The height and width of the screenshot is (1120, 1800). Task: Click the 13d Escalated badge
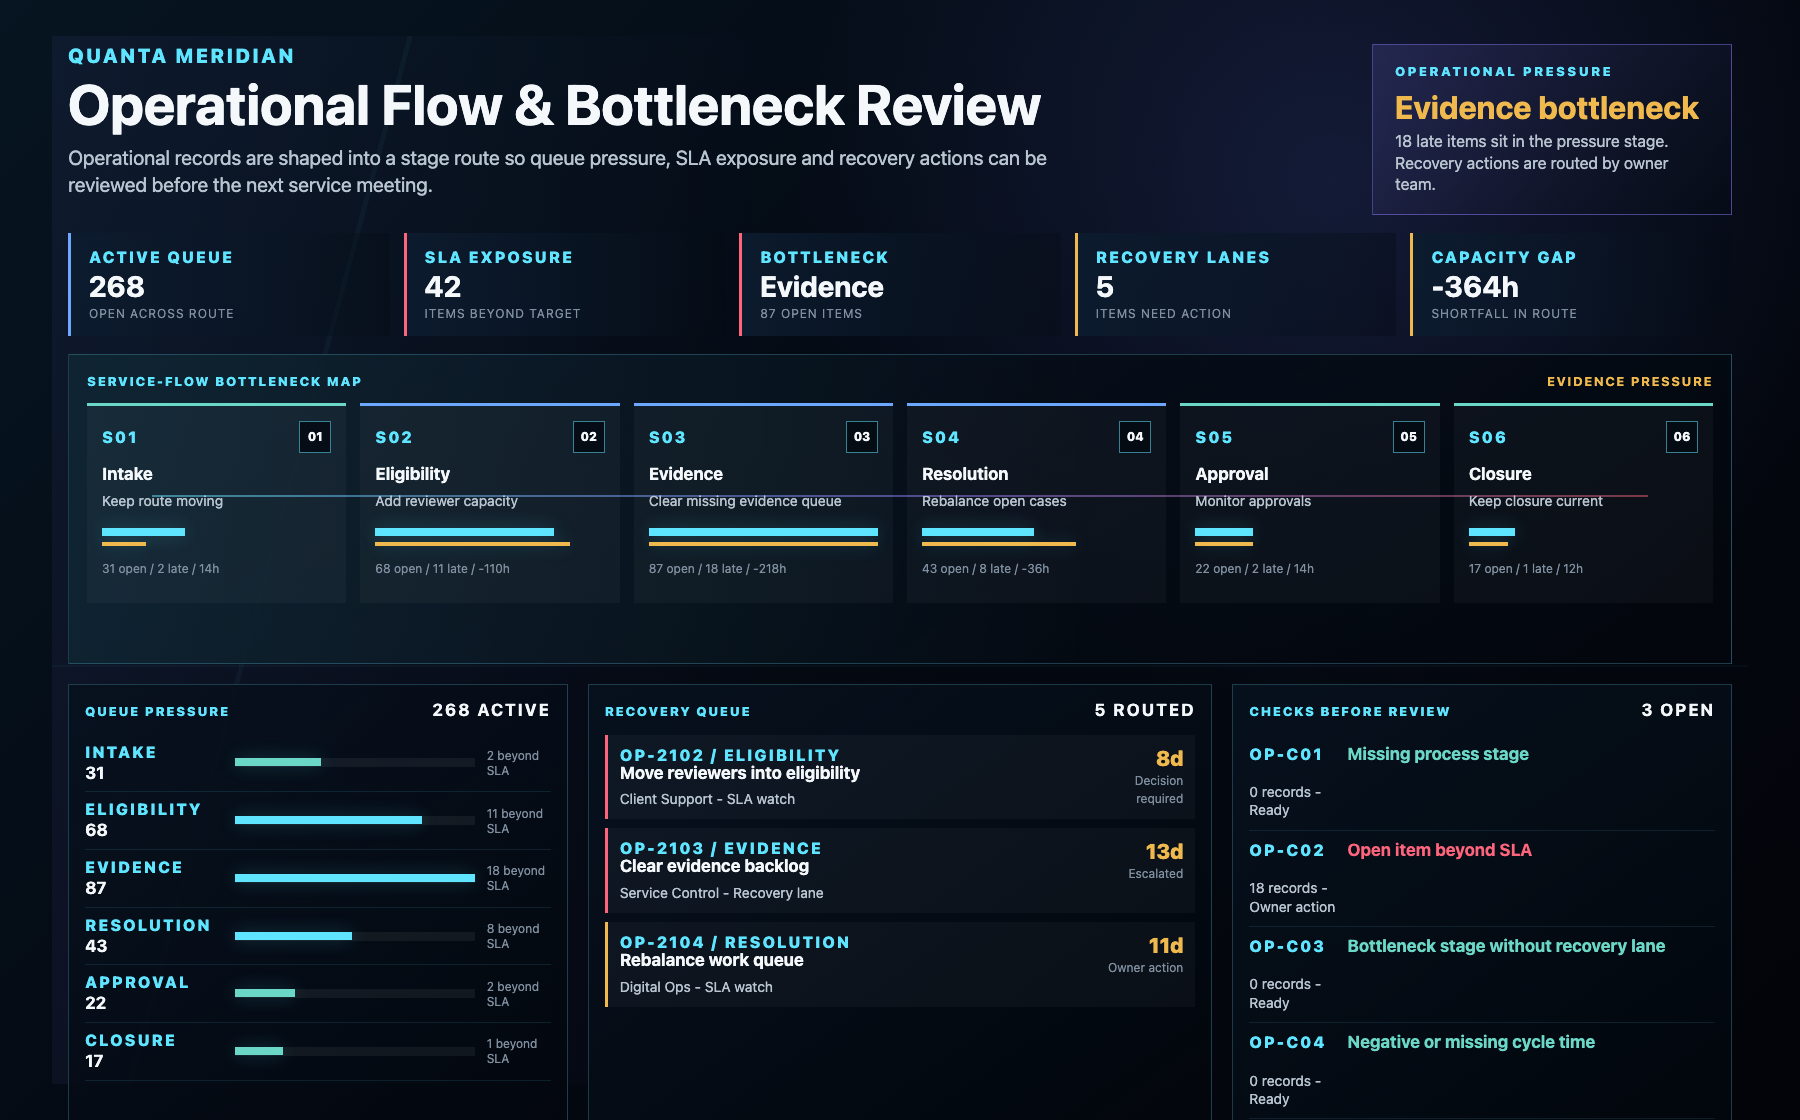(x=1156, y=860)
